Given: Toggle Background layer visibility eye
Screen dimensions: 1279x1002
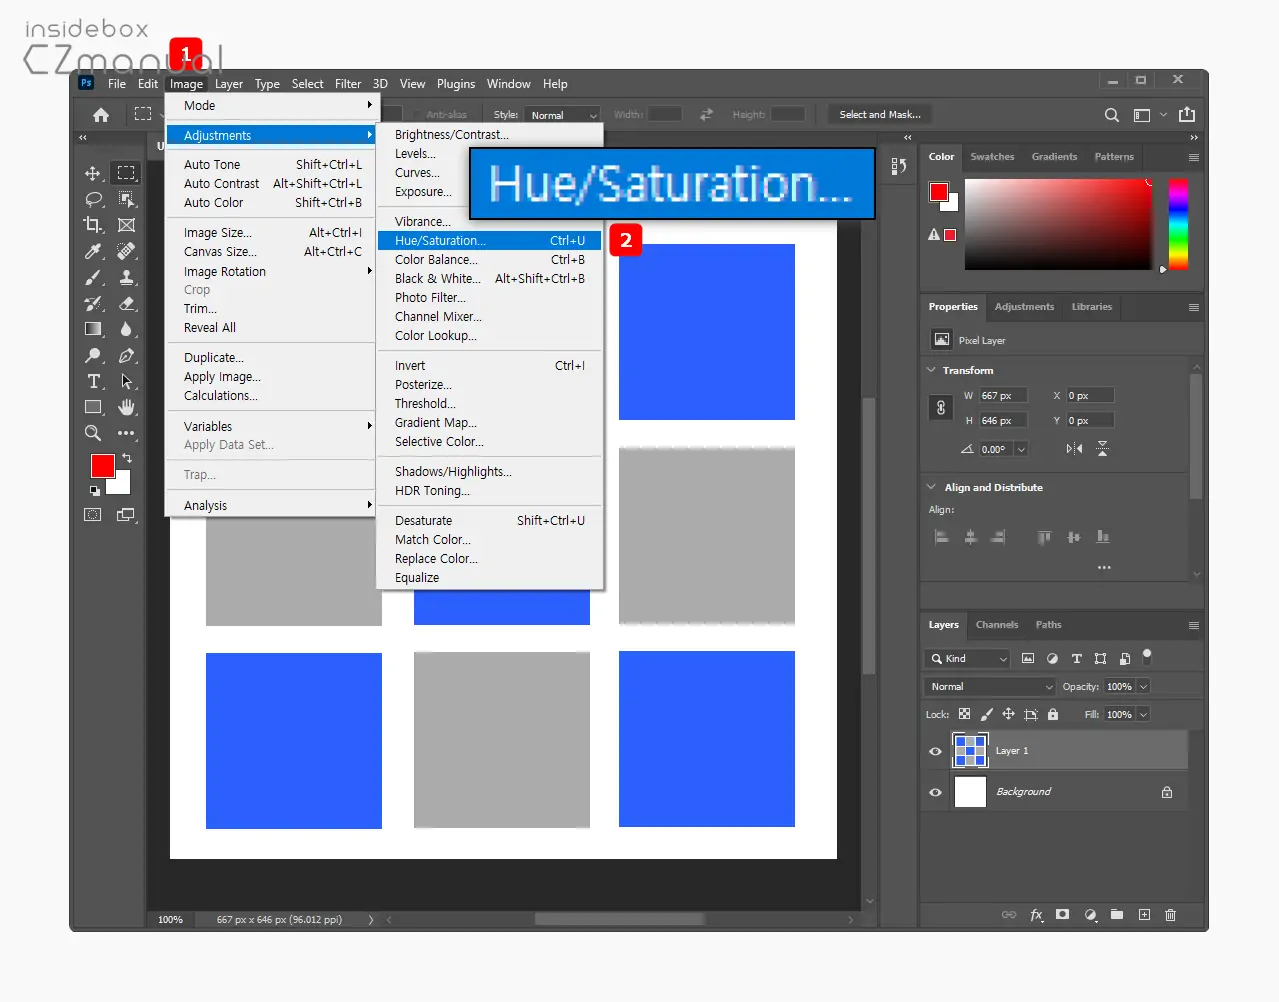Looking at the screenshot, I should [935, 792].
